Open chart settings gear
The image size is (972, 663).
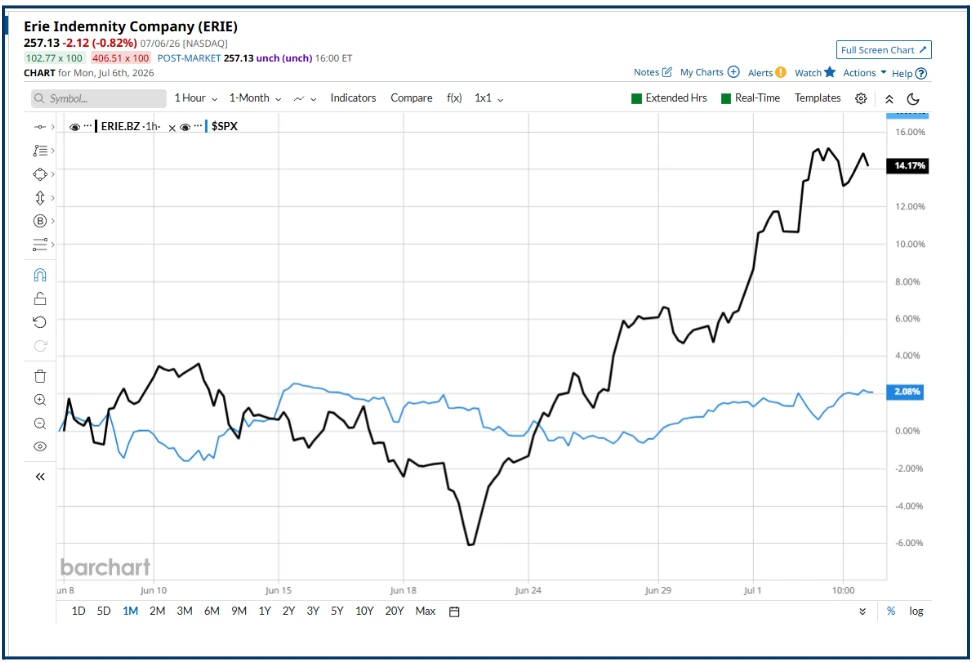(860, 99)
